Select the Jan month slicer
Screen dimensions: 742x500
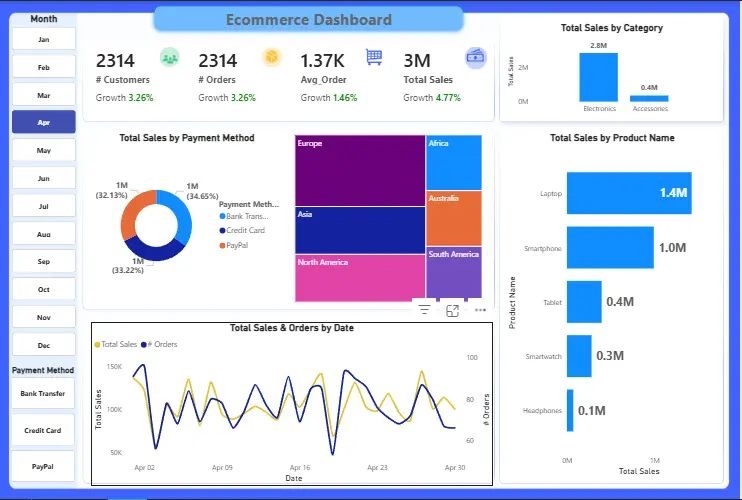pos(44,39)
